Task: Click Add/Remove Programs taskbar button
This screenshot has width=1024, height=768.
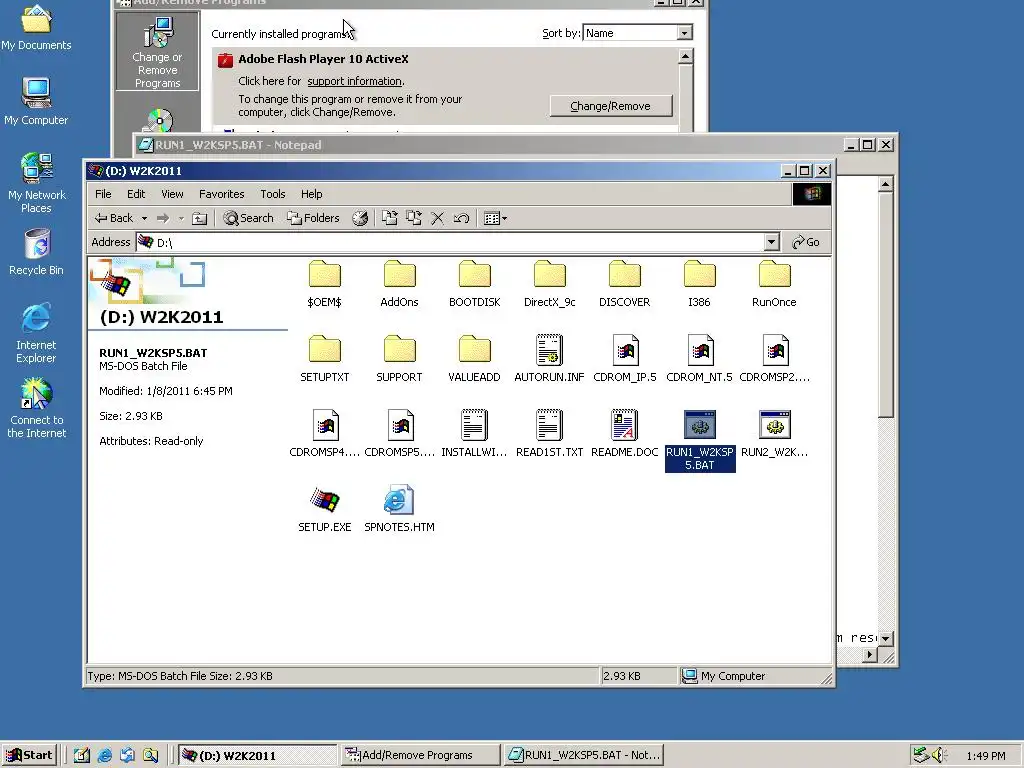Action: [421, 756]
